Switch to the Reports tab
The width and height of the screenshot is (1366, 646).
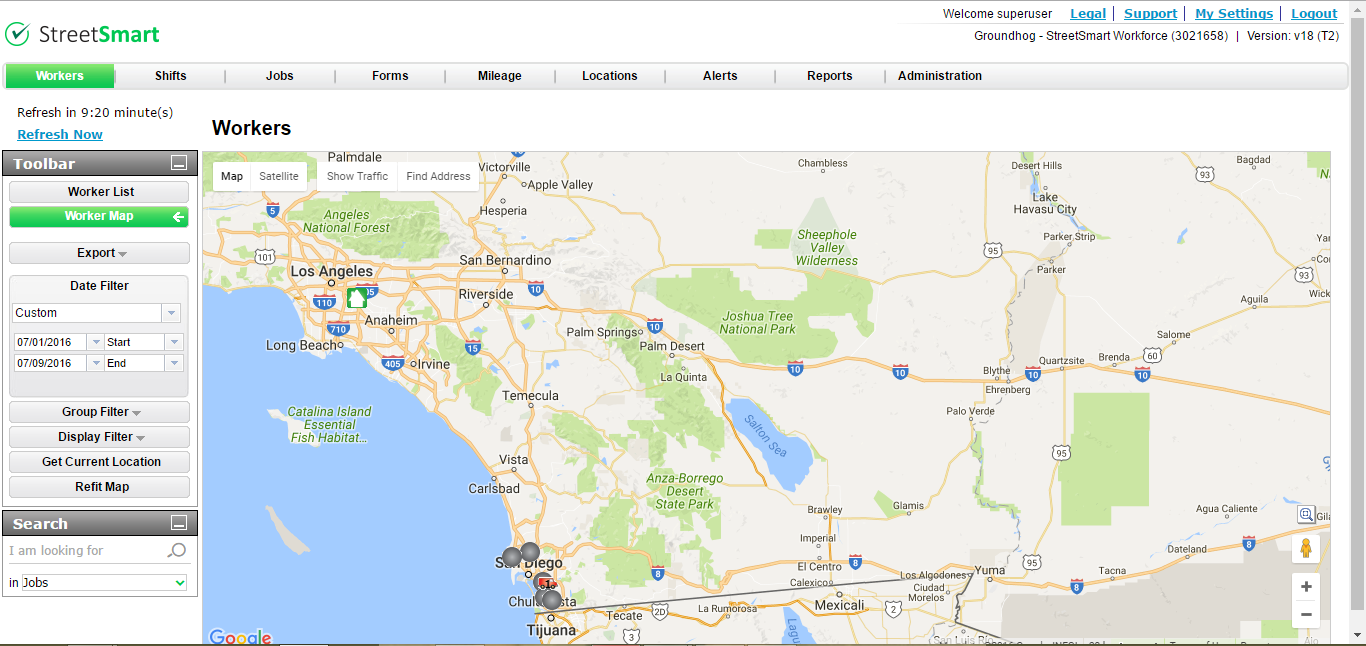point(829,76)
